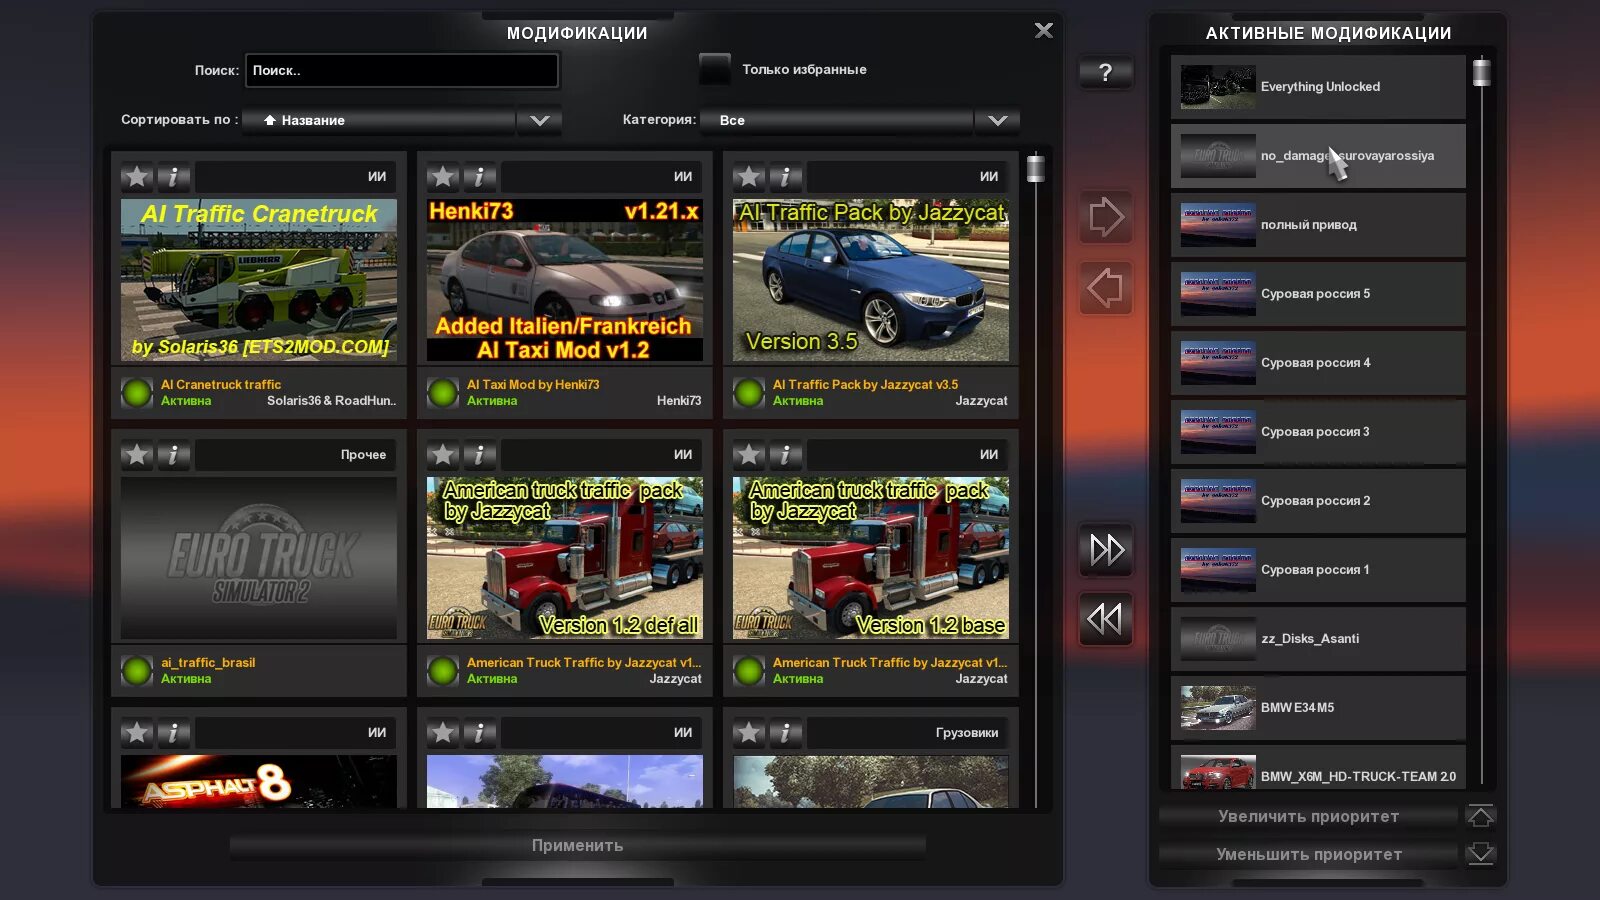
Task: Toggle active indicator for AI Traffic Pack v3.5
Action: [x=748, y=393]
